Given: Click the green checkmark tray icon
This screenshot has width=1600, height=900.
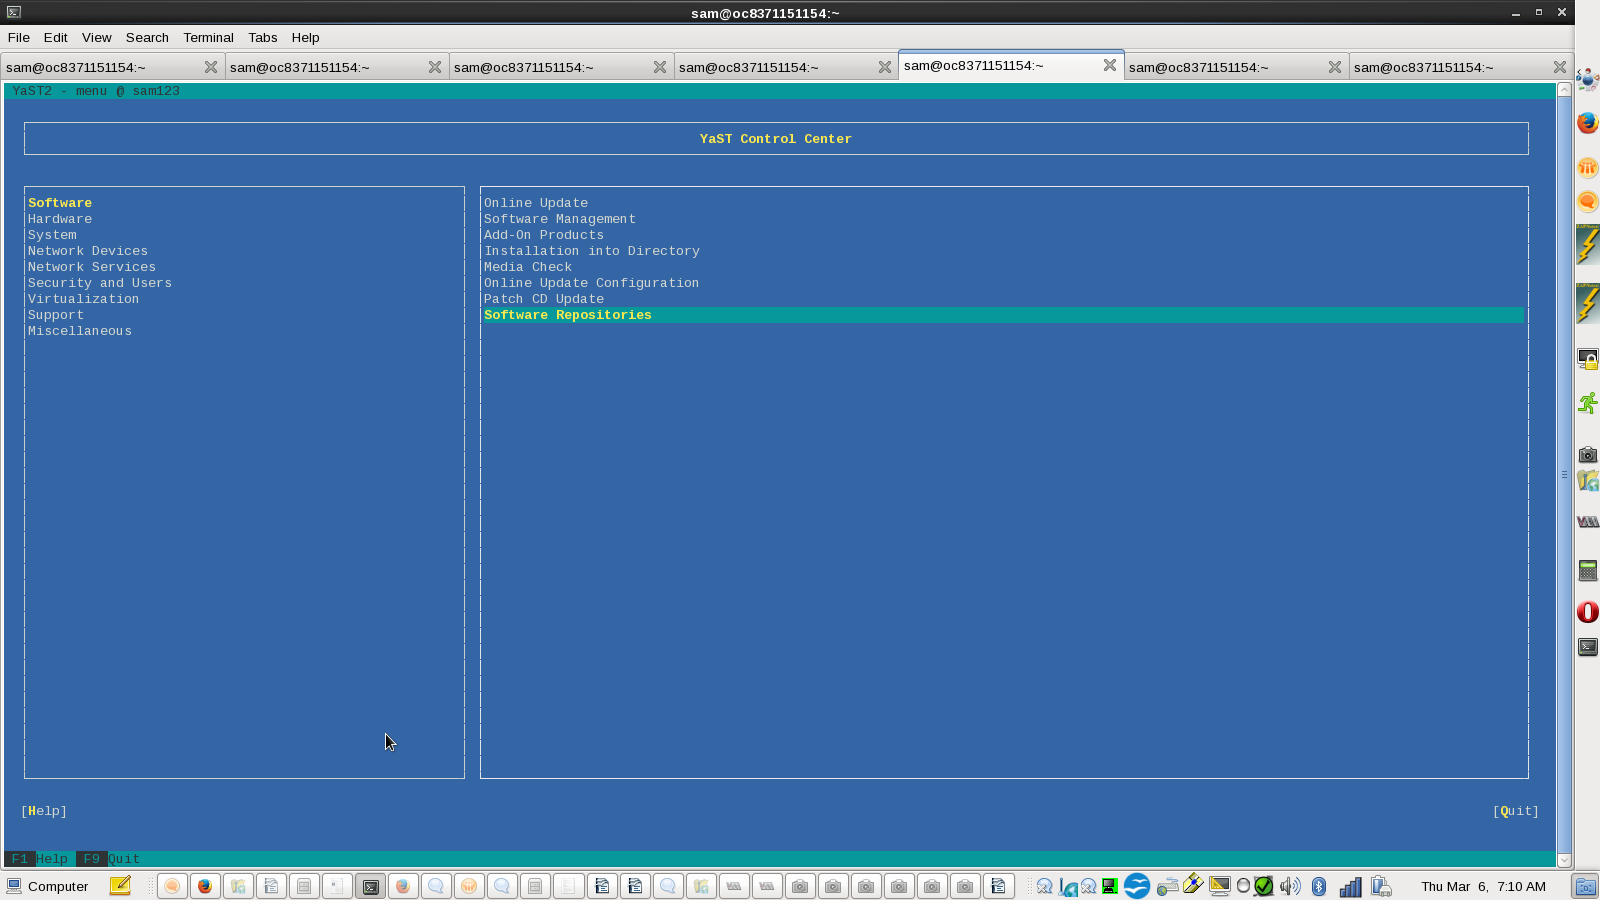Looking at the screenshot, I should click(x=1264, y=886).
